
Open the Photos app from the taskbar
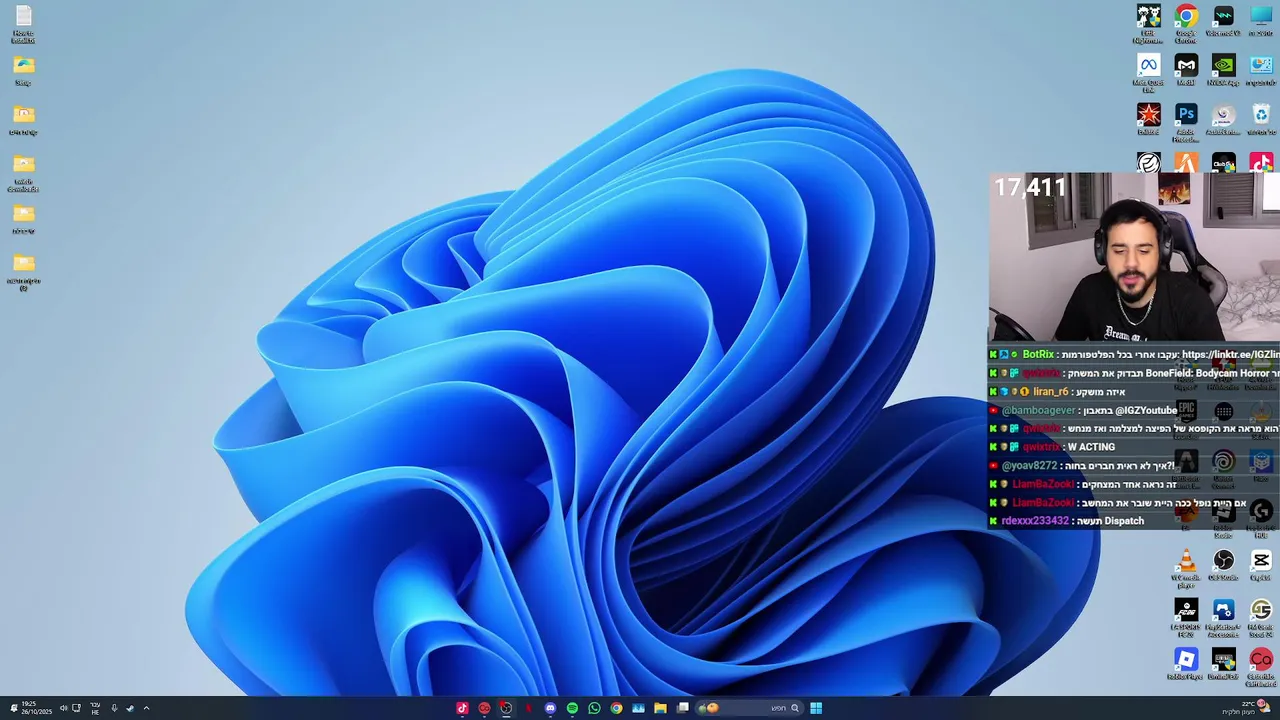pos(638,708)
